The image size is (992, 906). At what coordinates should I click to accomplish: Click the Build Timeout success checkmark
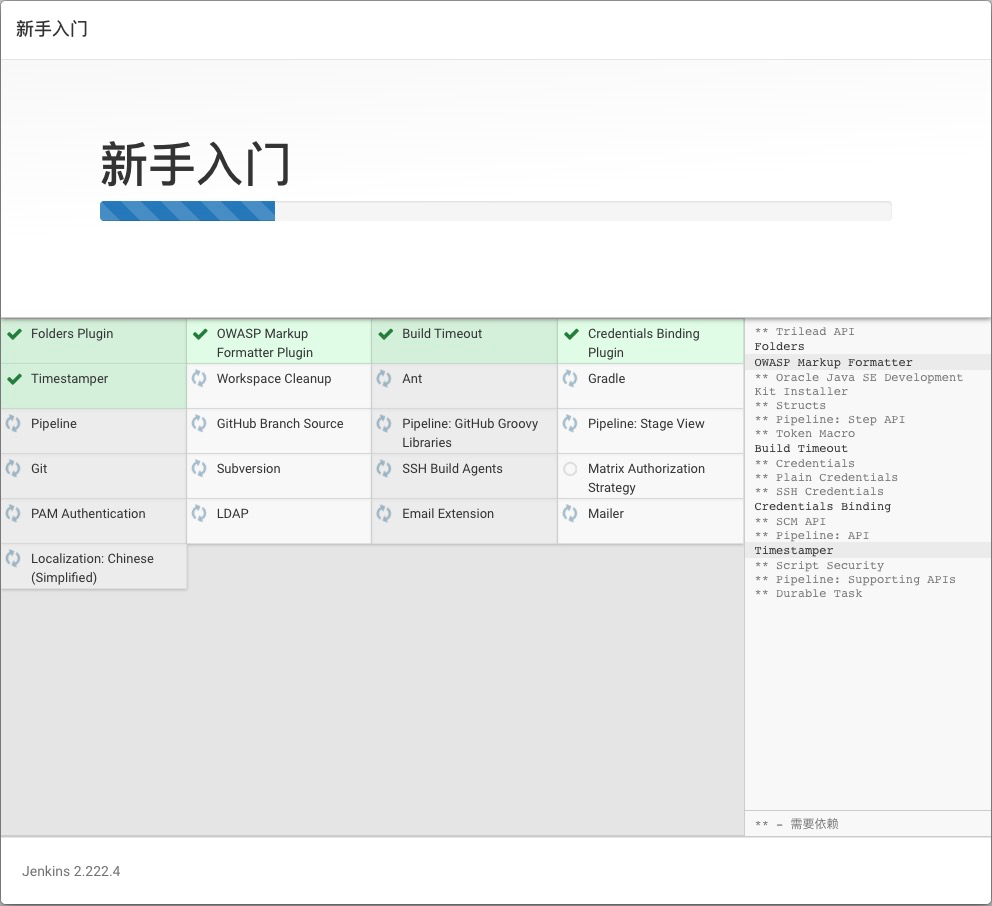(x=386, y=334)
